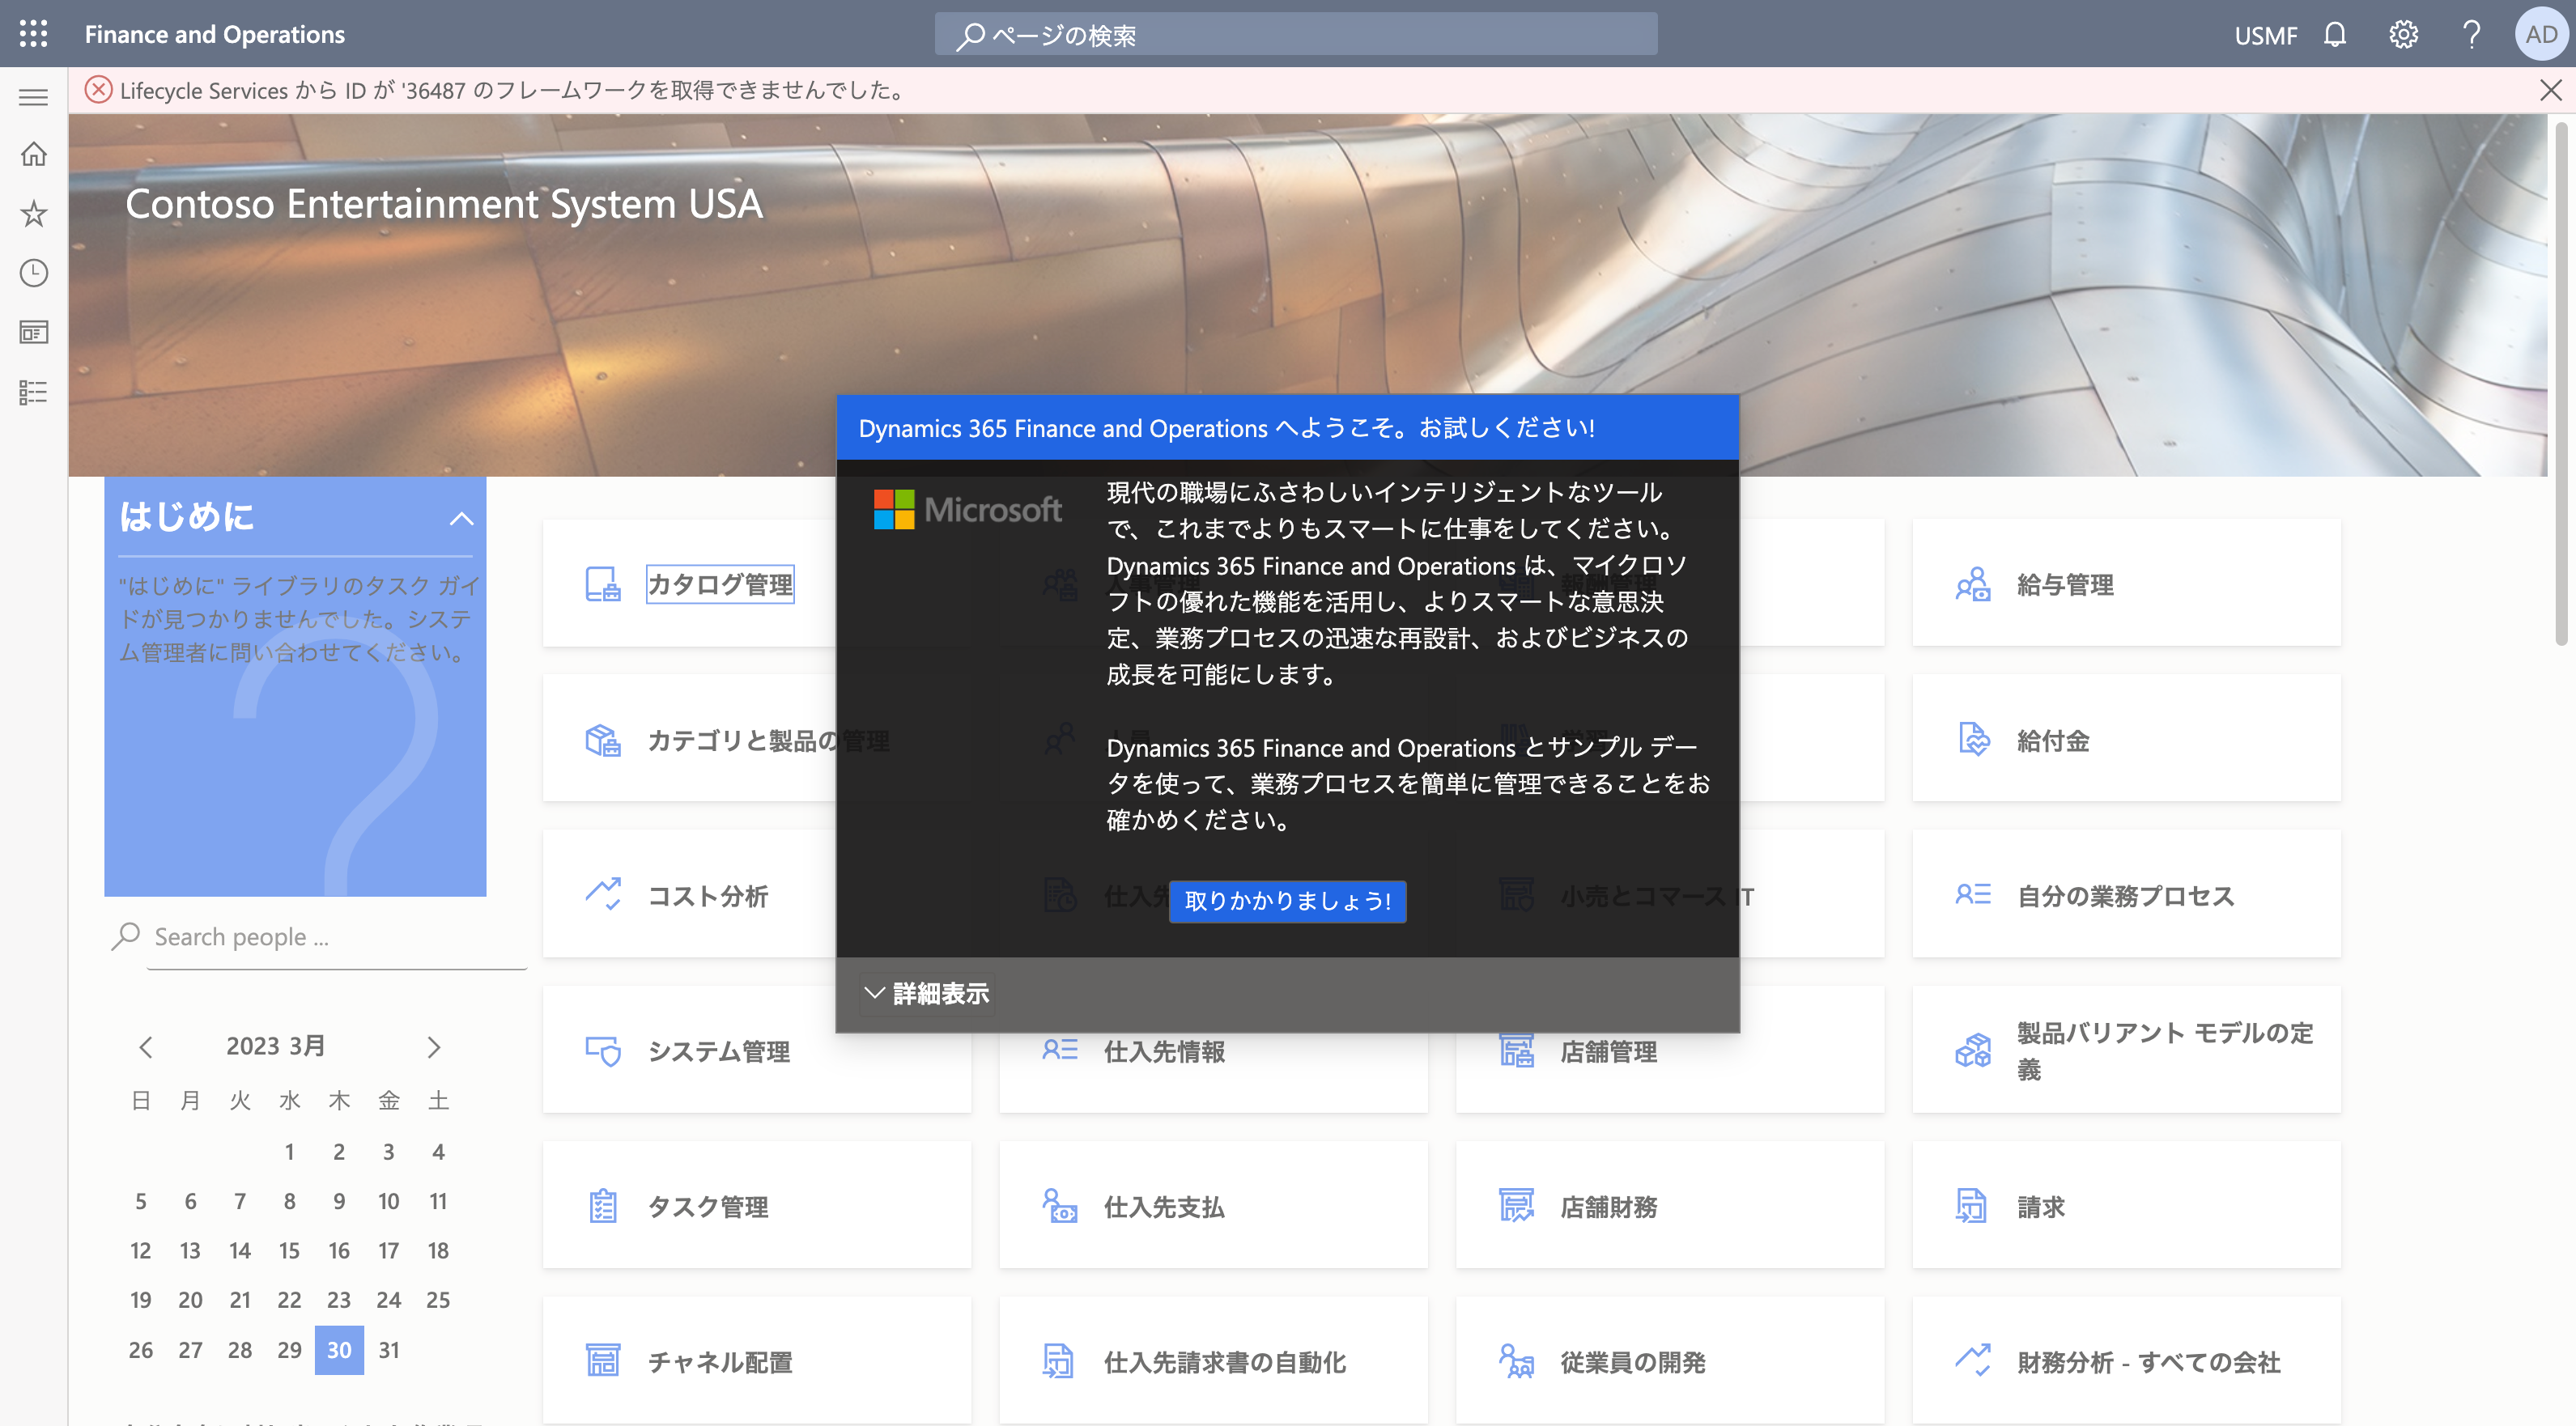Open the 給付金 tile
2576x1426 pixels.
click(2127, 739)
